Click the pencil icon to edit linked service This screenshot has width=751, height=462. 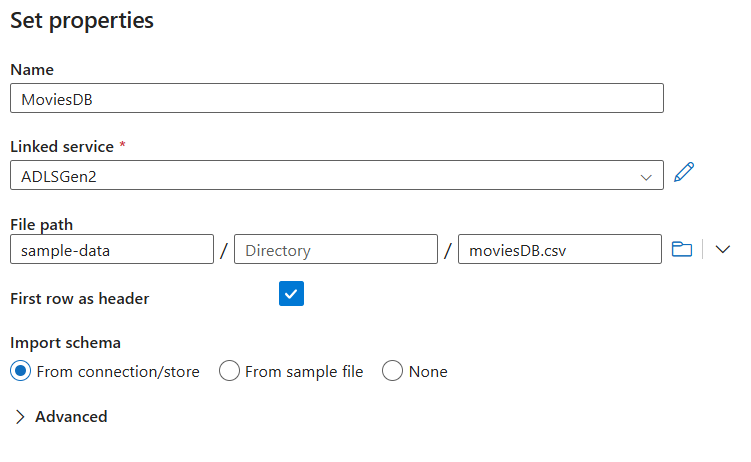684,172
